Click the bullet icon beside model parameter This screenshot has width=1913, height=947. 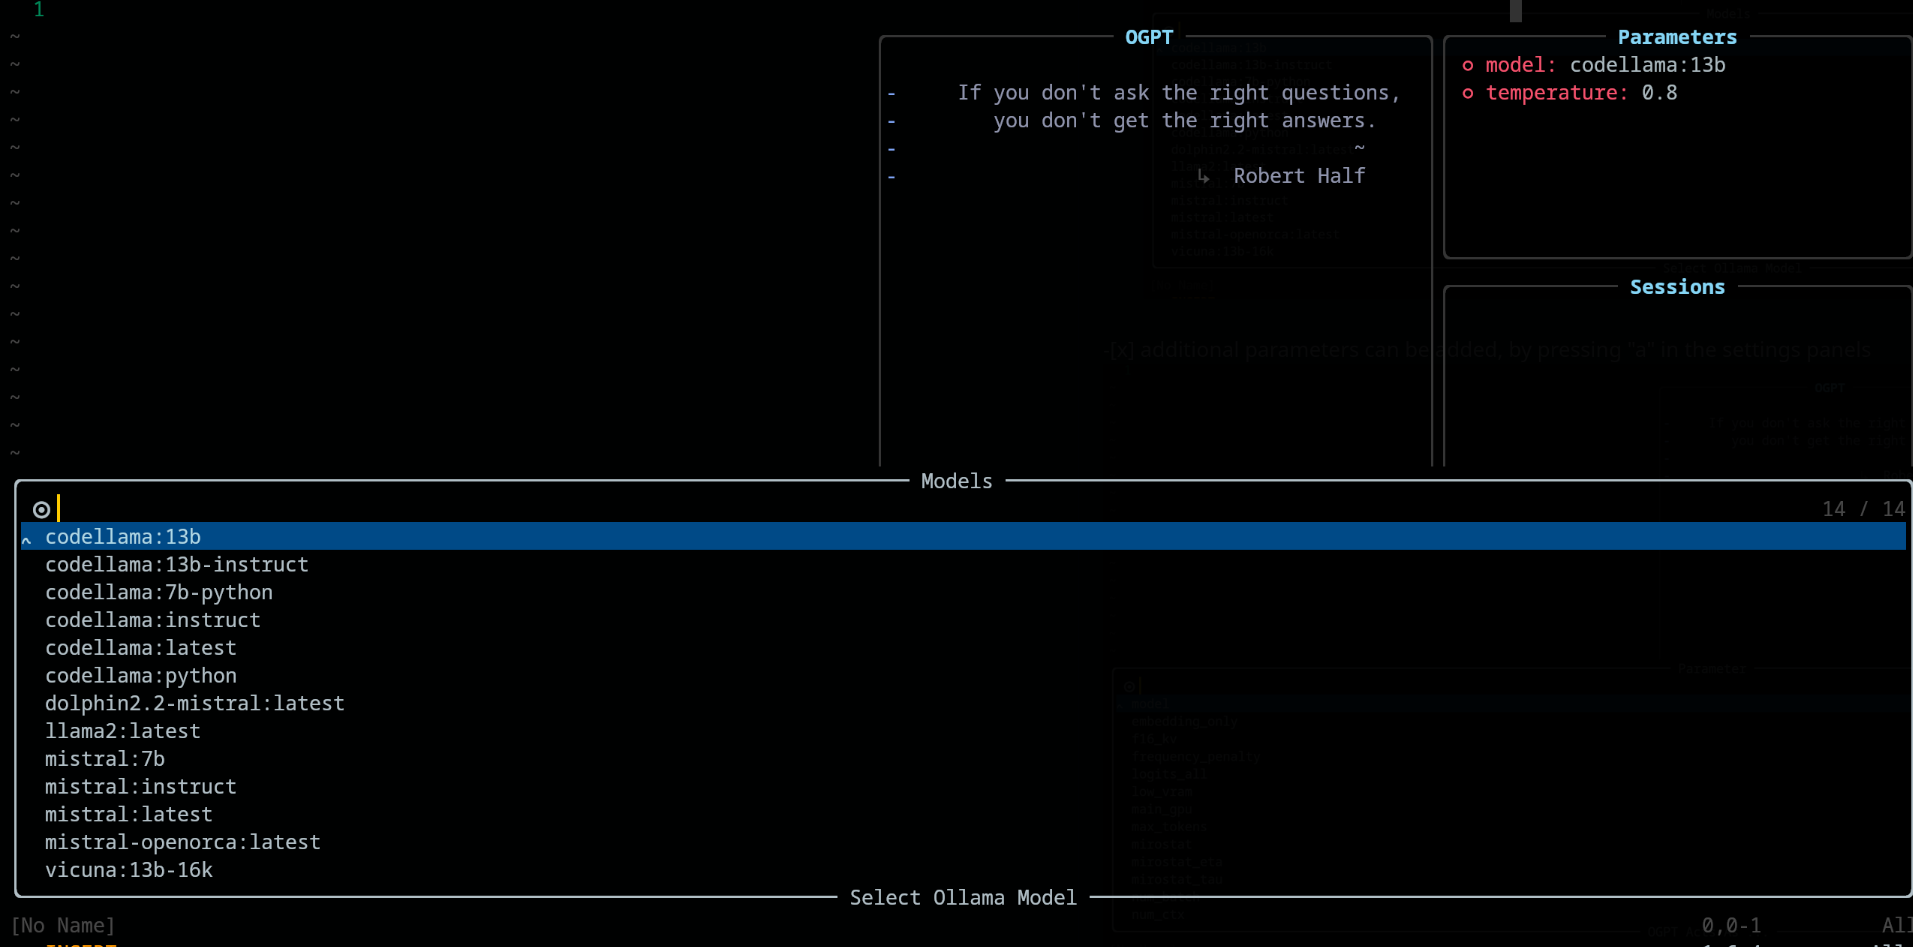[1468, 66]
